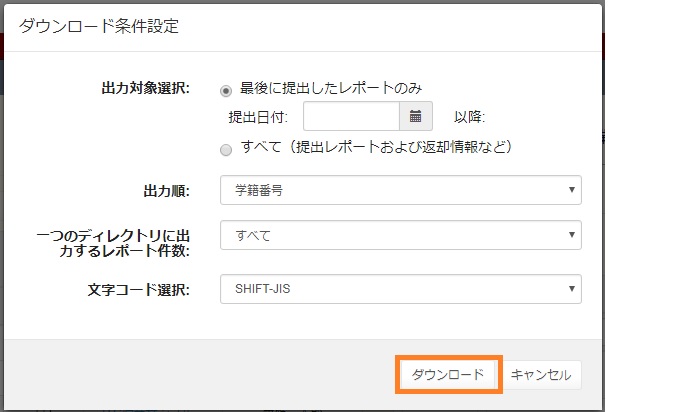
Task: Click the dimmed page area outside the dialog
Action: [x=650, y=250]
